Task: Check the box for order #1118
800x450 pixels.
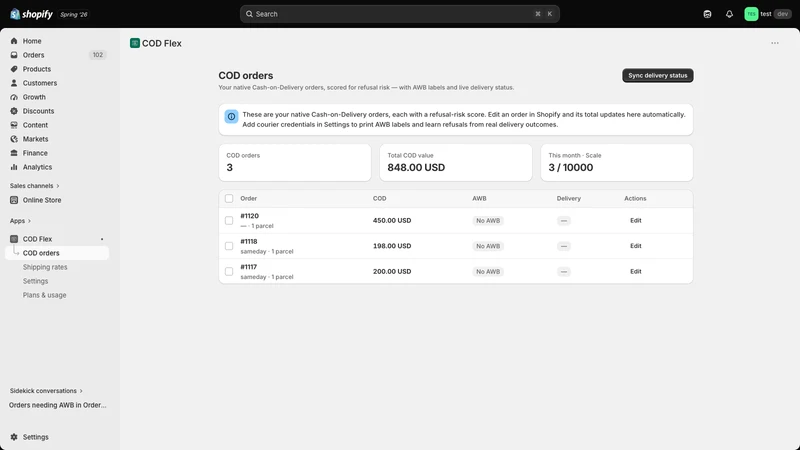Action: (x=229, y=246)
